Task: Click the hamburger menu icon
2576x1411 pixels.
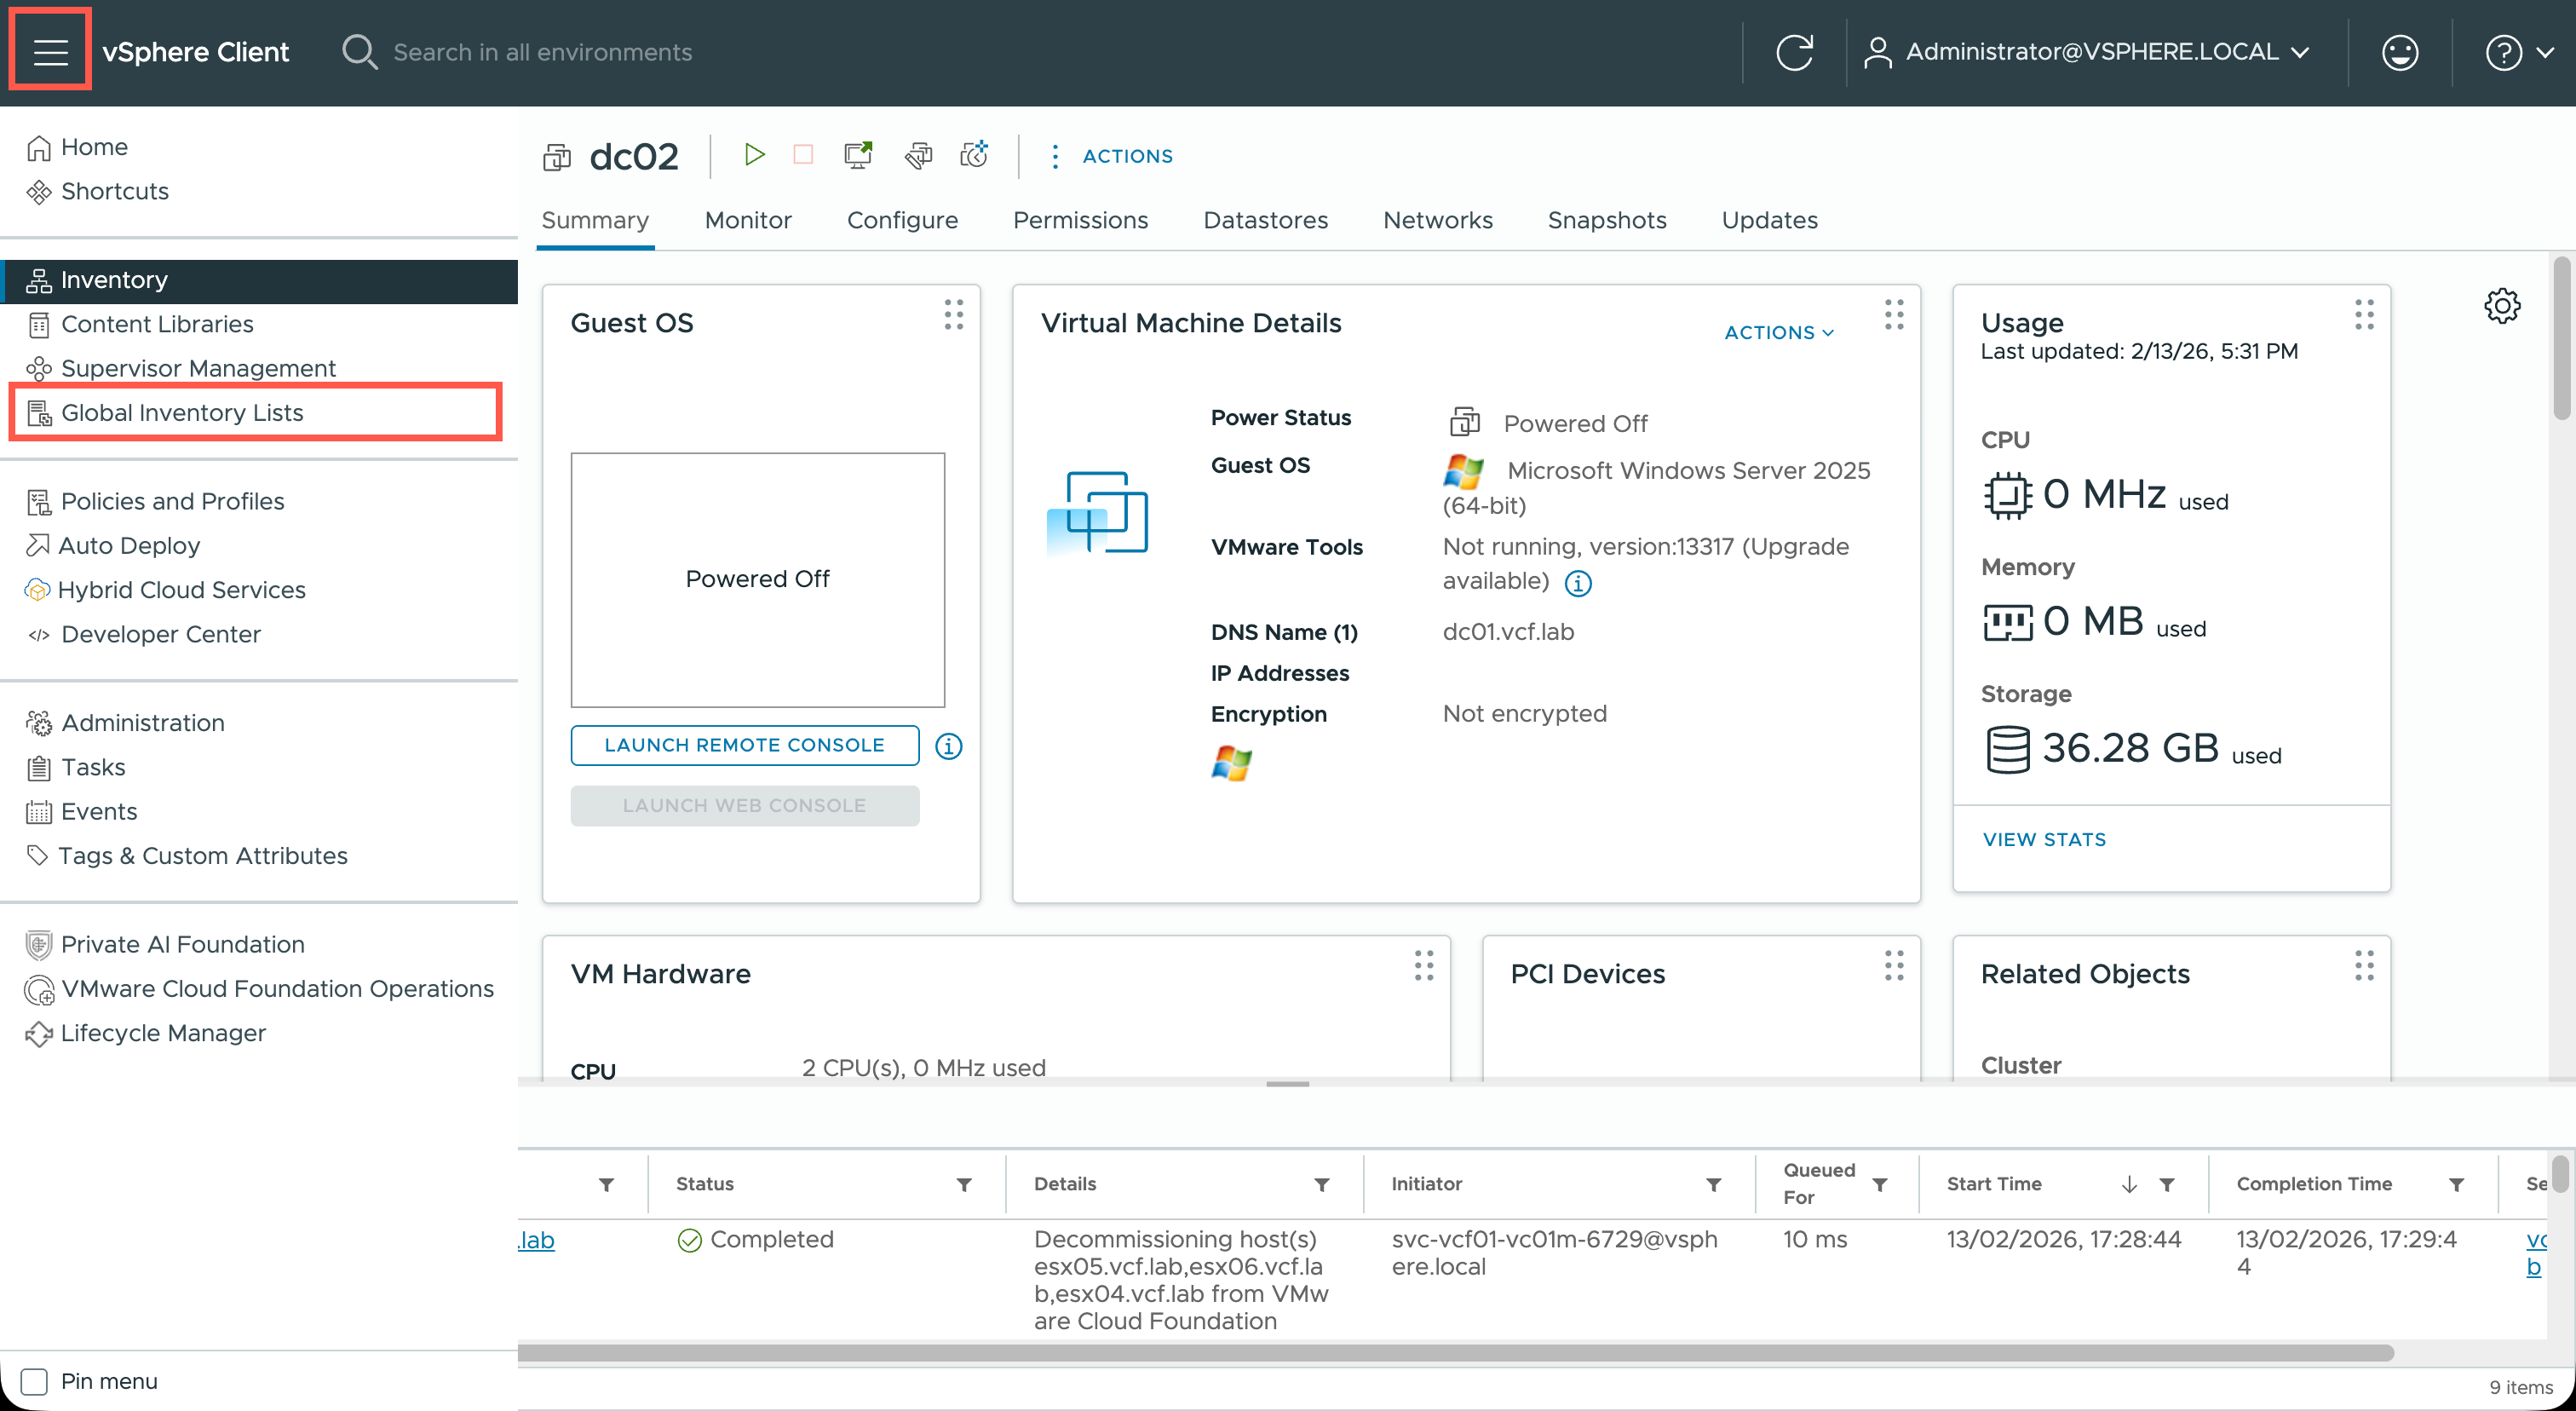Action: coord(50,51)
